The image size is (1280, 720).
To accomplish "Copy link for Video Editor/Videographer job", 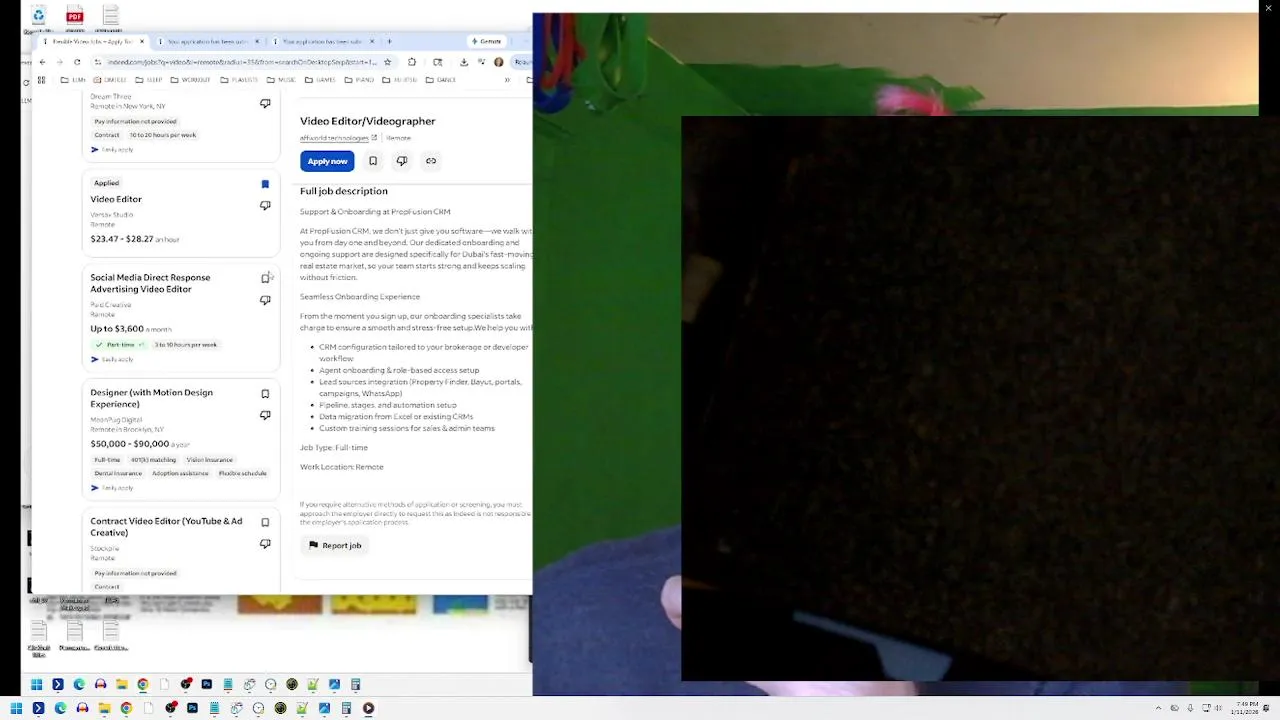I will tap(431, 161).
